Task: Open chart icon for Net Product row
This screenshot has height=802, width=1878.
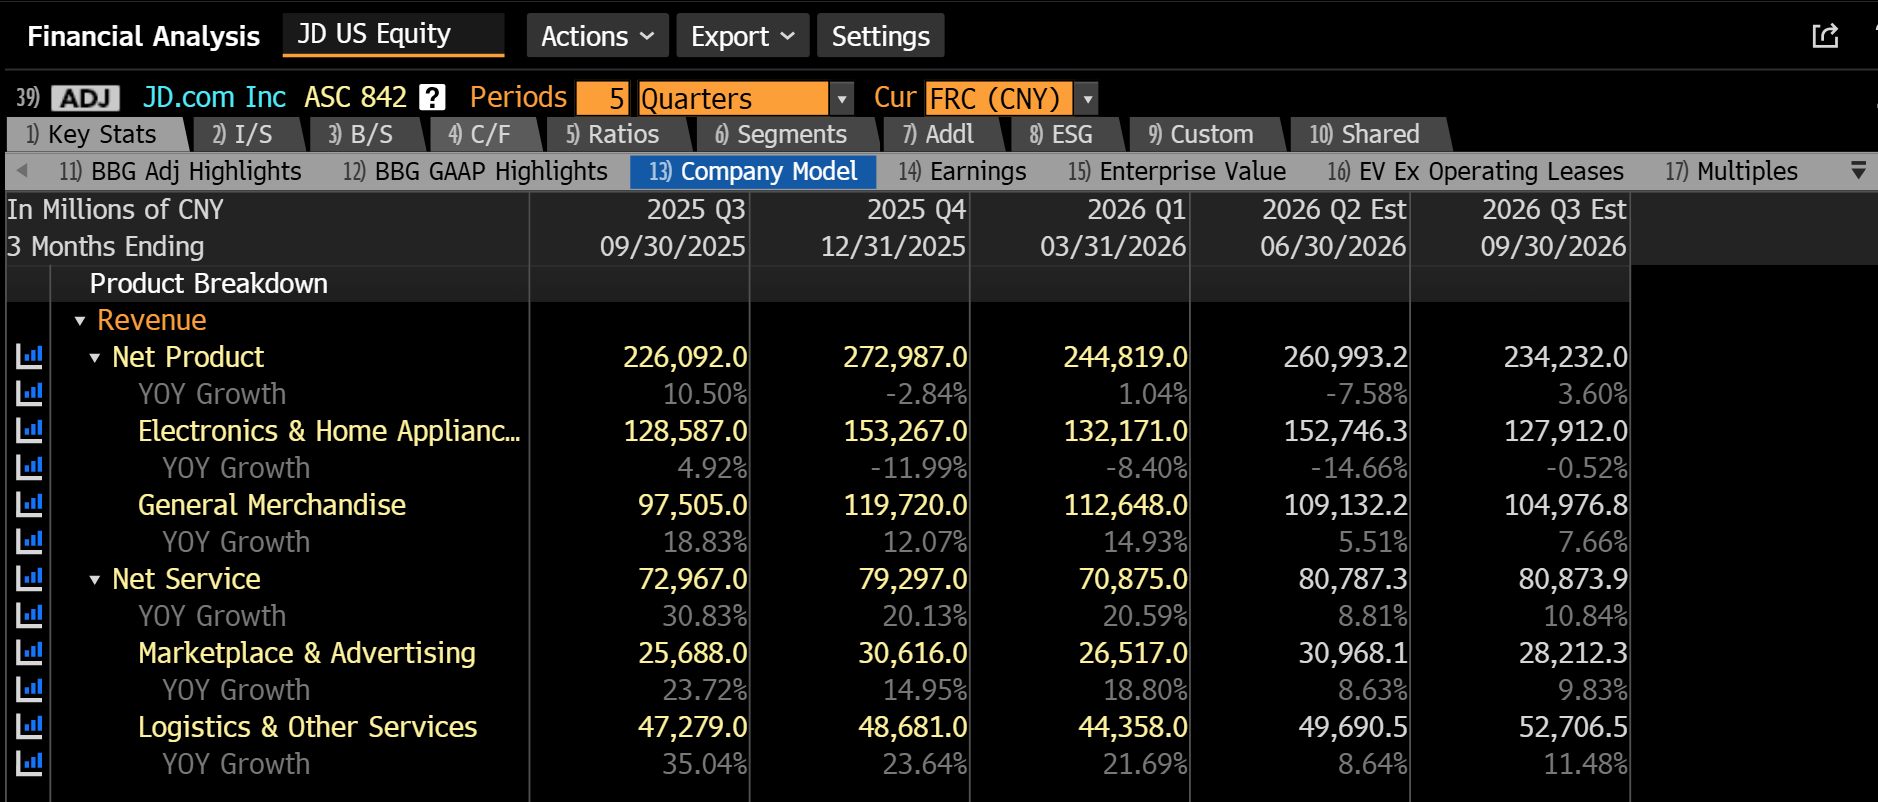Action: pyautogui.click(x=29, y=356)
